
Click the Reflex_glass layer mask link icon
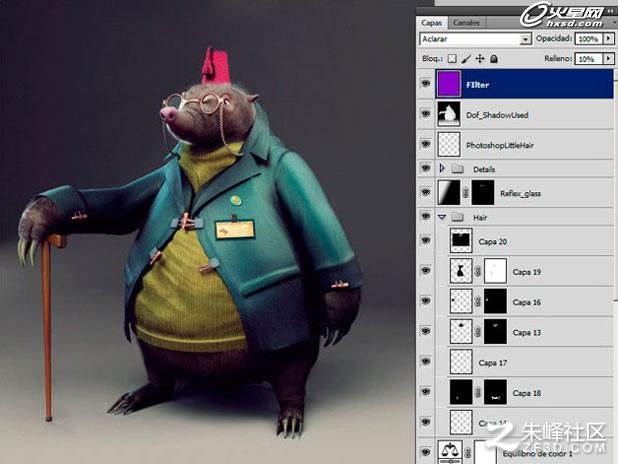[x=465, y=193]
